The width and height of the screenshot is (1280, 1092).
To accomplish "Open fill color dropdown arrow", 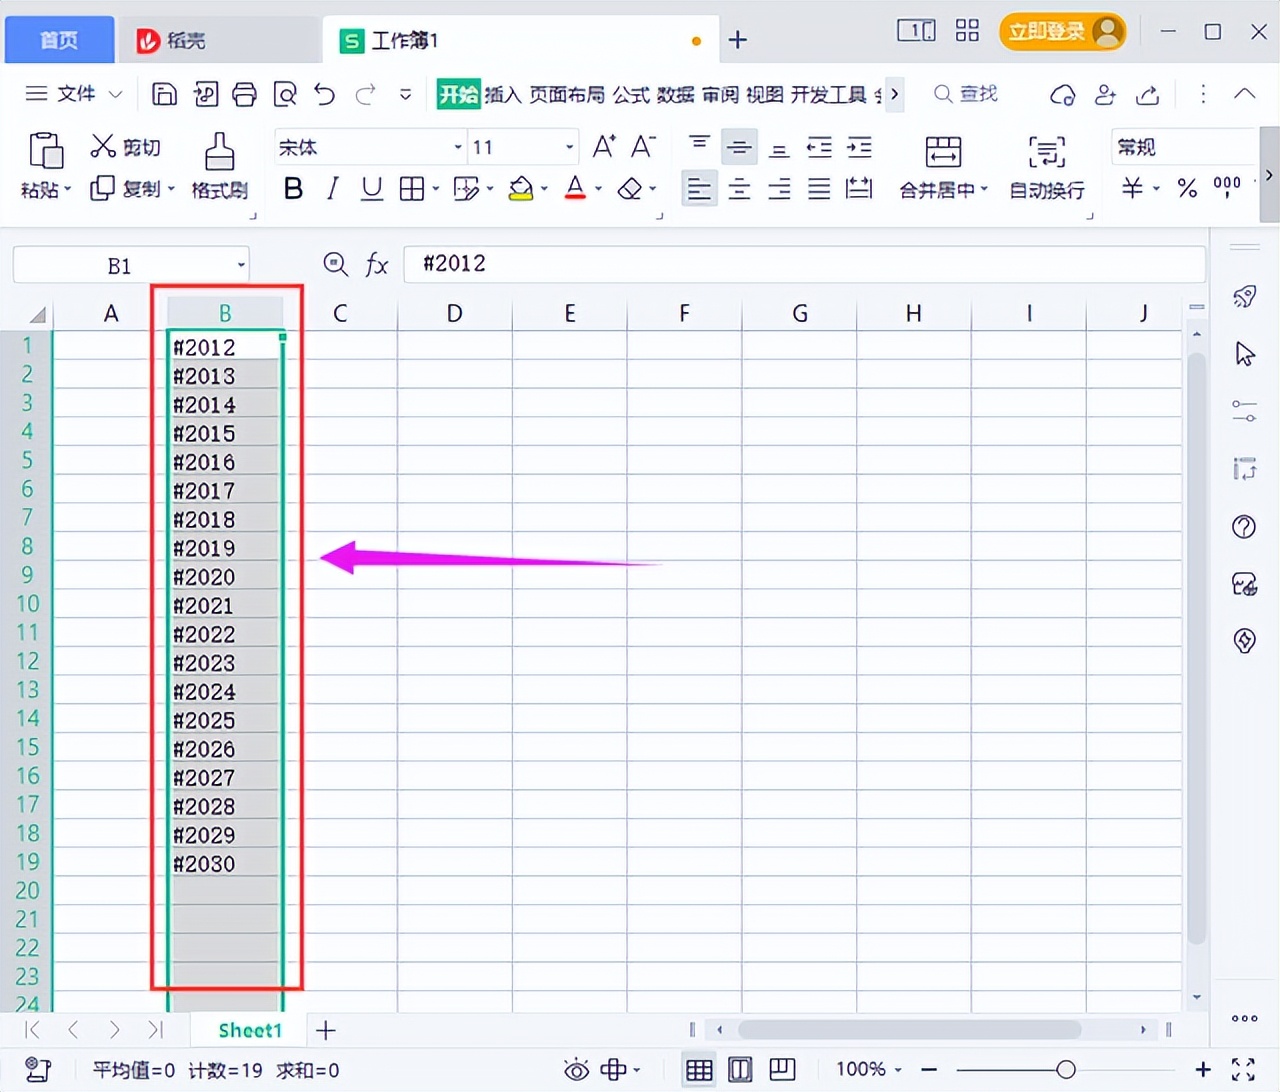I will [544, 188].
